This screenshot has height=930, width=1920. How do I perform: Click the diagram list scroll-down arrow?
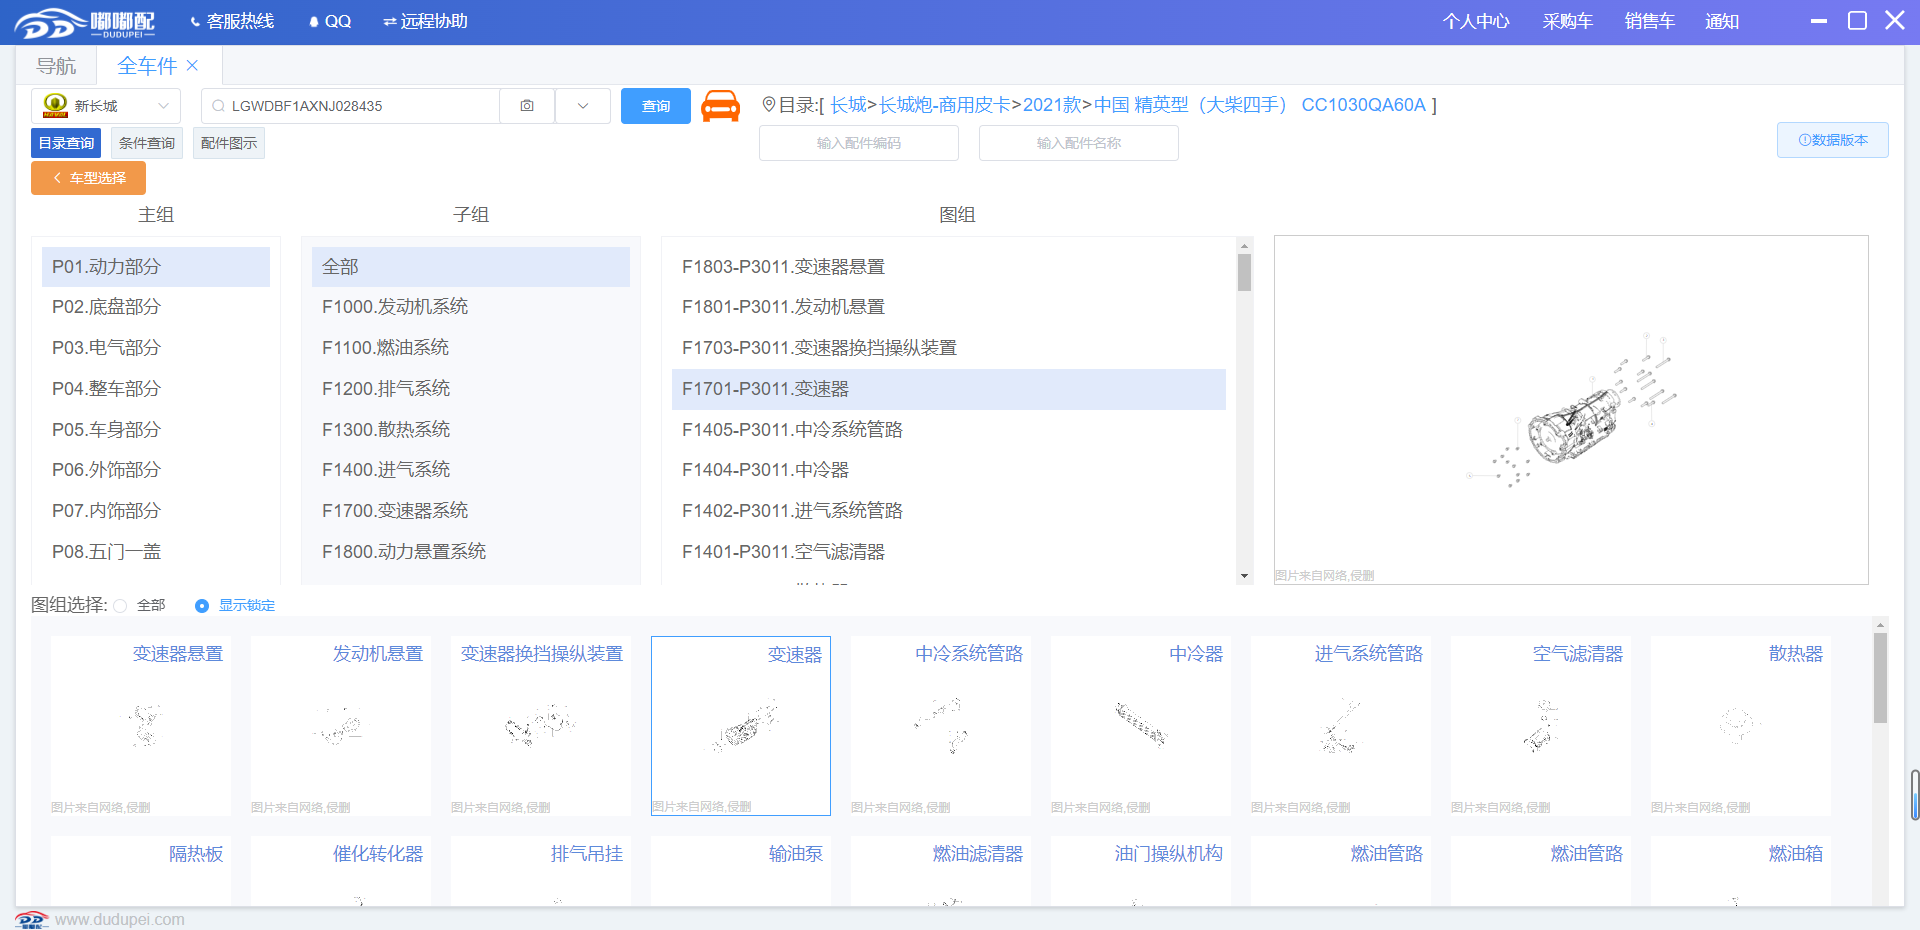point(1245,576)
